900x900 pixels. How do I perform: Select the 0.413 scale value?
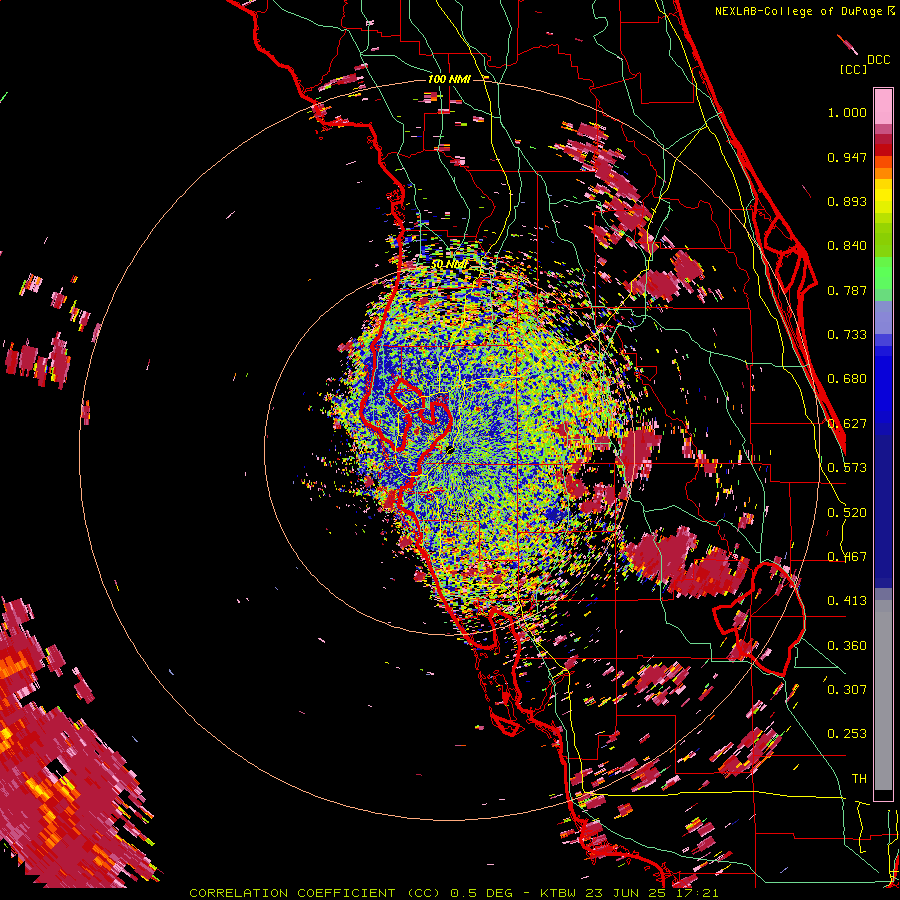point(847,601)
